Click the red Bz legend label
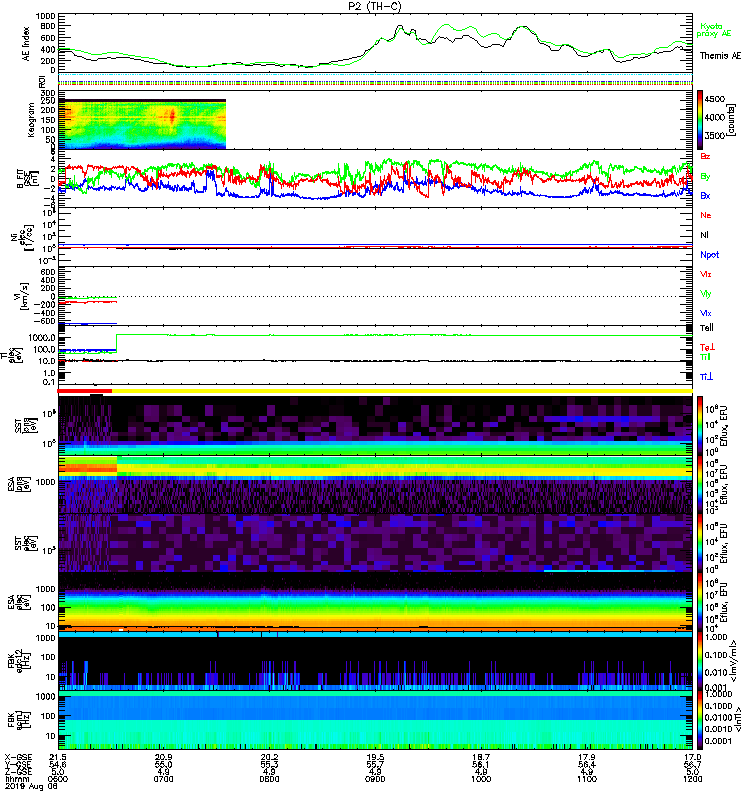Viewport: 750px width, 800px height. click(x=705, y=157)
